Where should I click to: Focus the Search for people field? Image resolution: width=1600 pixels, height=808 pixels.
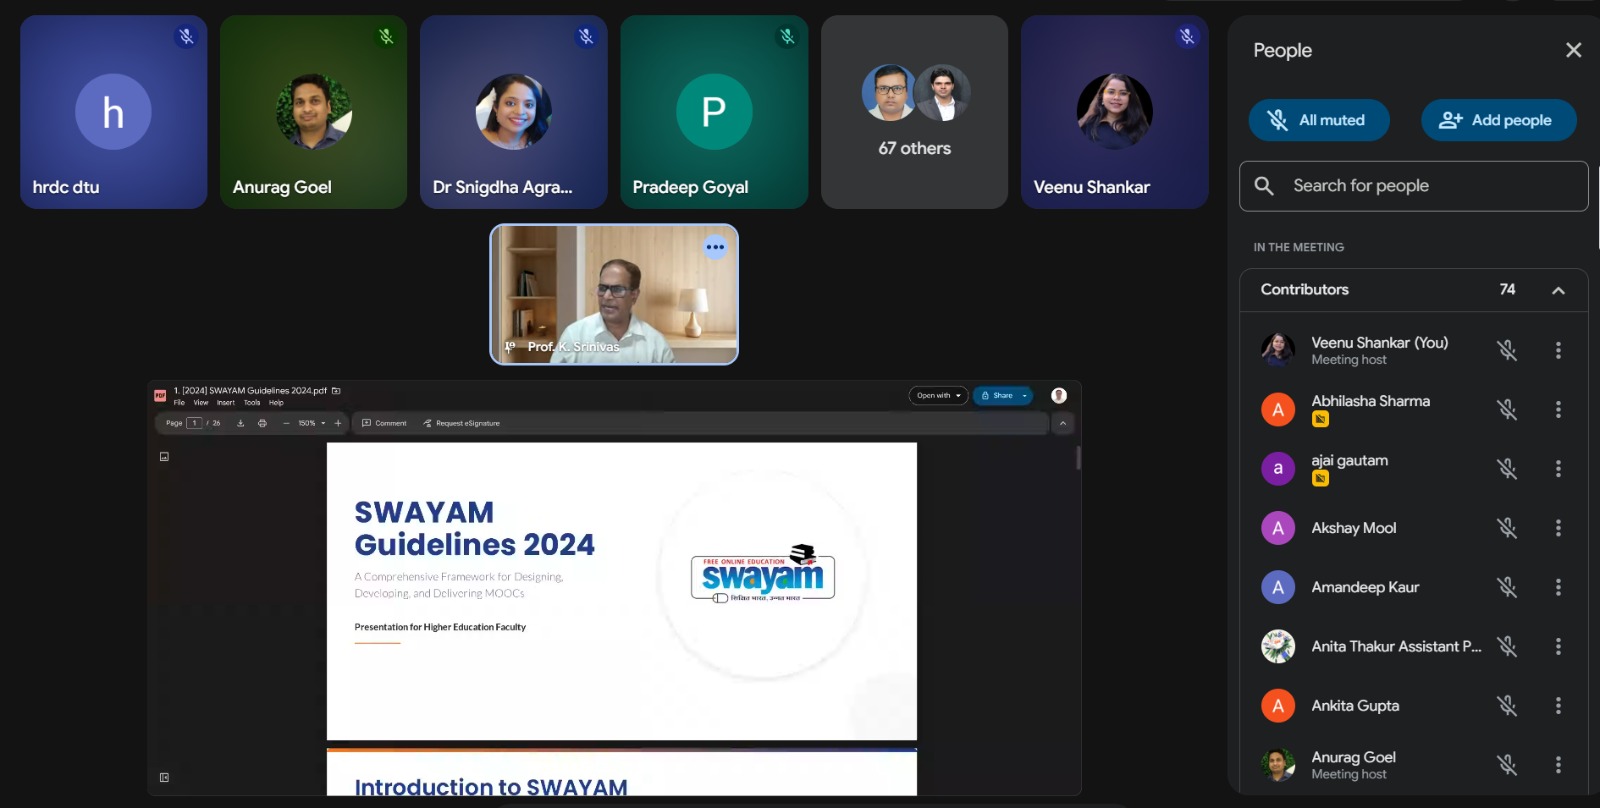click(x=1414, y=186)
